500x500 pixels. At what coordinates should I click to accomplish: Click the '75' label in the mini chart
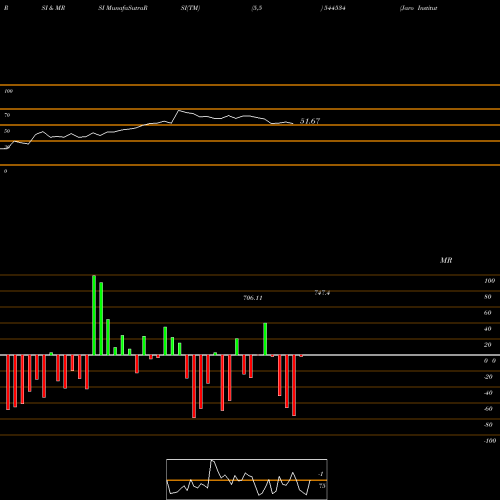[x=322, y=486]
